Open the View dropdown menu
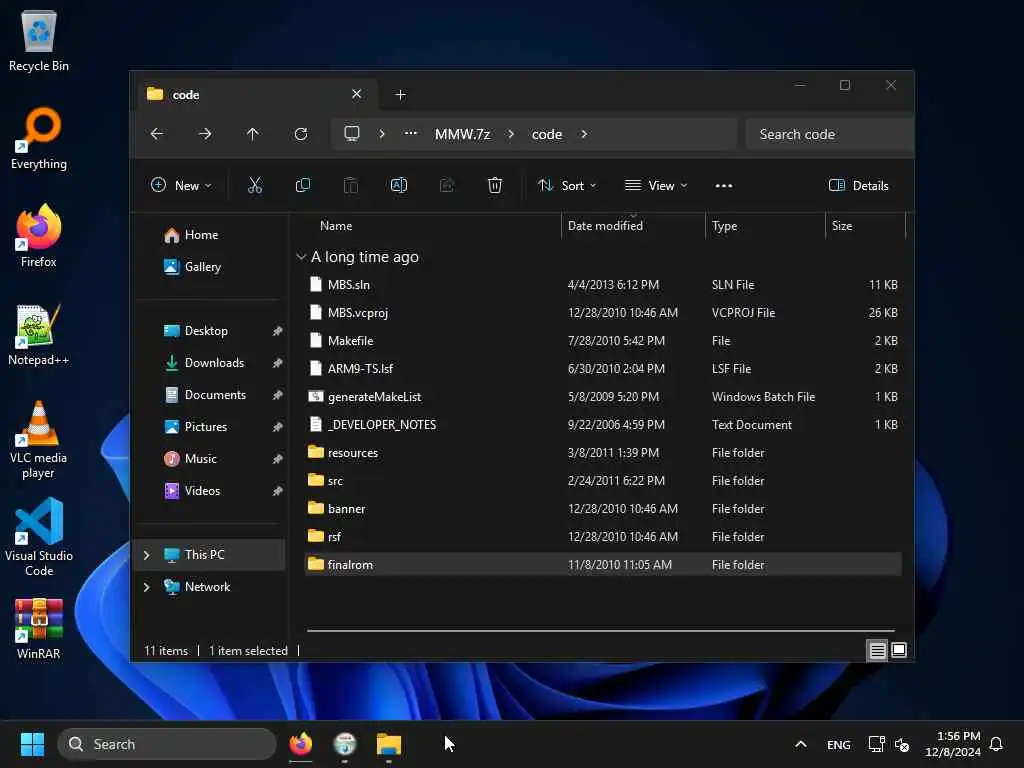Viewport: 1024px width, 768px height. coord(656,185)
